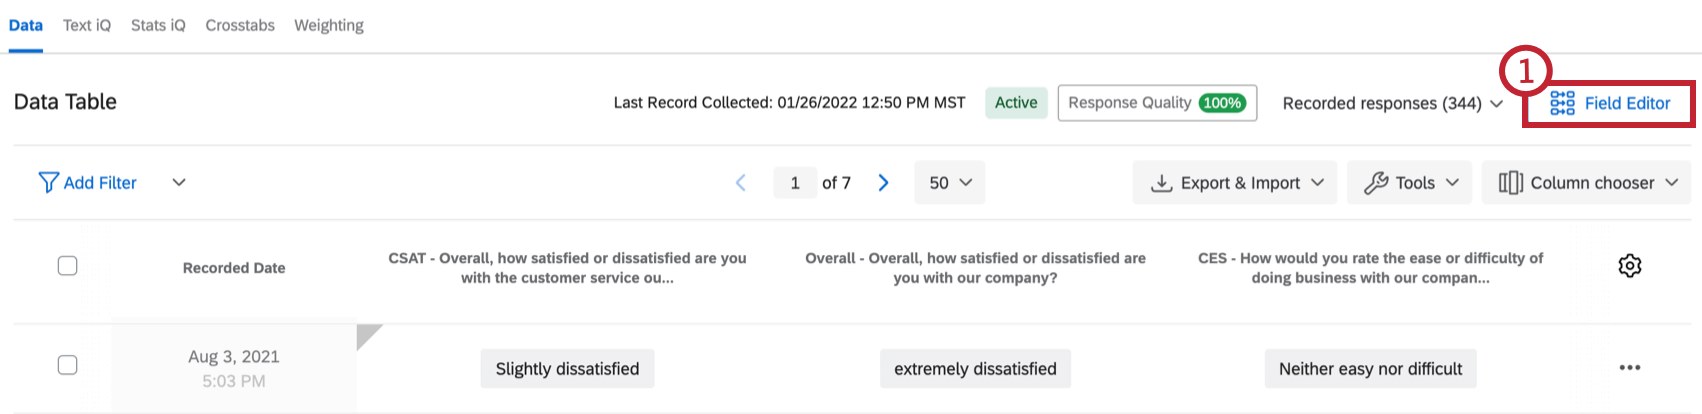The height and width of the screenshot is (414, 1702).
Task: Click the Slightly dissatisfied response cell
Action: pos(567,368)
